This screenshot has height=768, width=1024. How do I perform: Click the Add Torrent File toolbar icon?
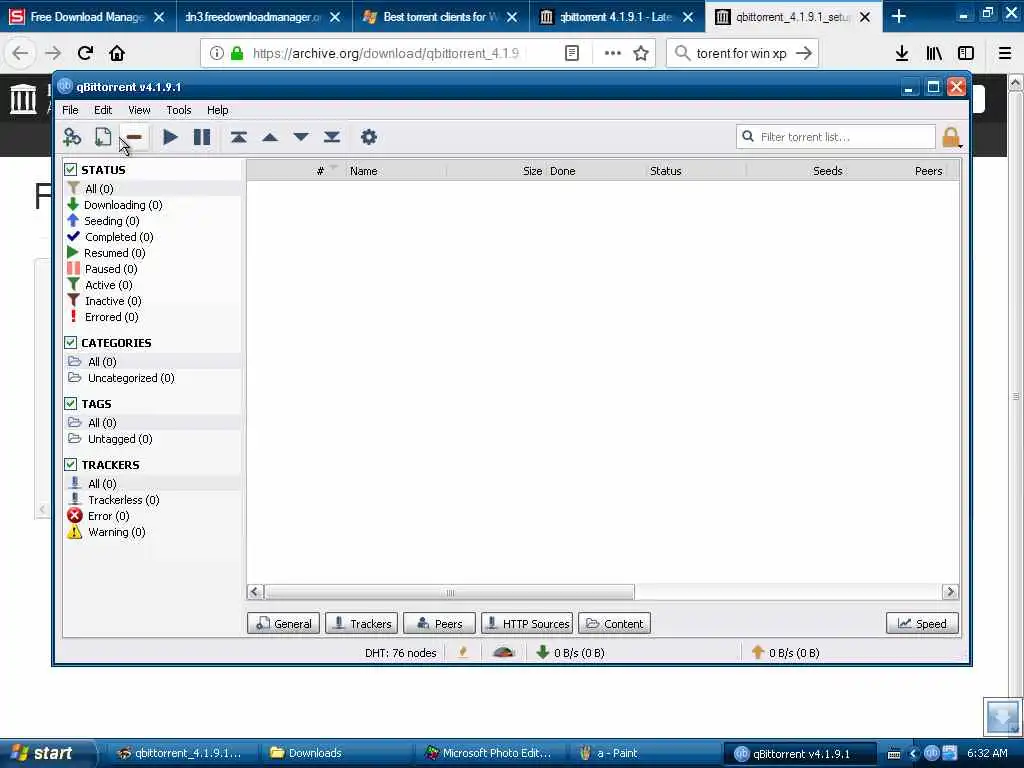[x=103, y=137]
